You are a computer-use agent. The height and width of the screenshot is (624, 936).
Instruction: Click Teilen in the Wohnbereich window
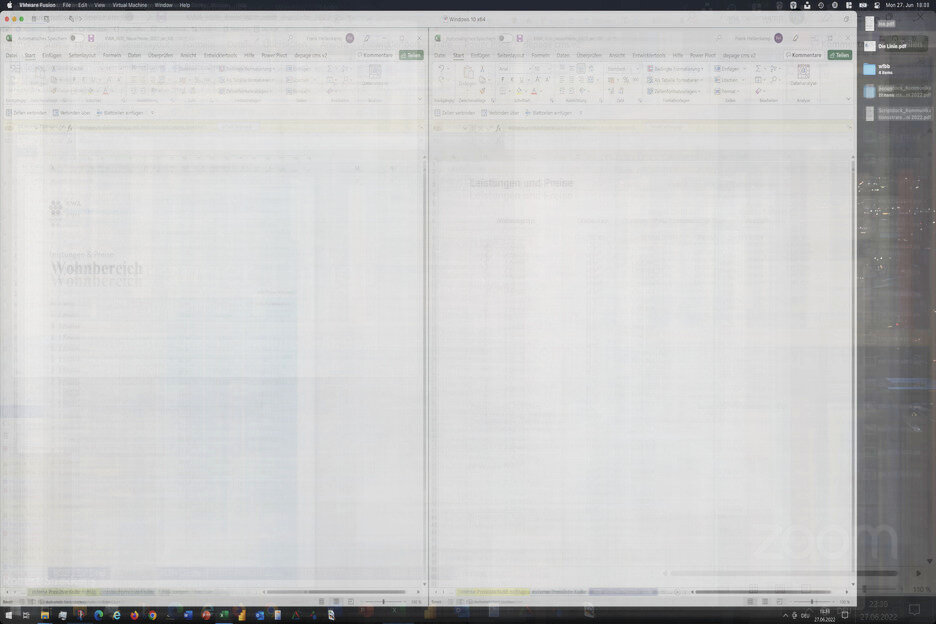[x=411, y=56]
